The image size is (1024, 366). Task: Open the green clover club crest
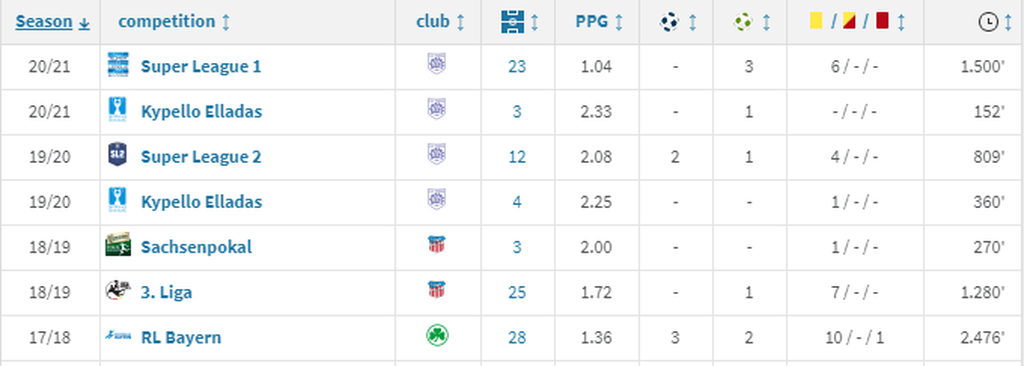click(437, 336)
